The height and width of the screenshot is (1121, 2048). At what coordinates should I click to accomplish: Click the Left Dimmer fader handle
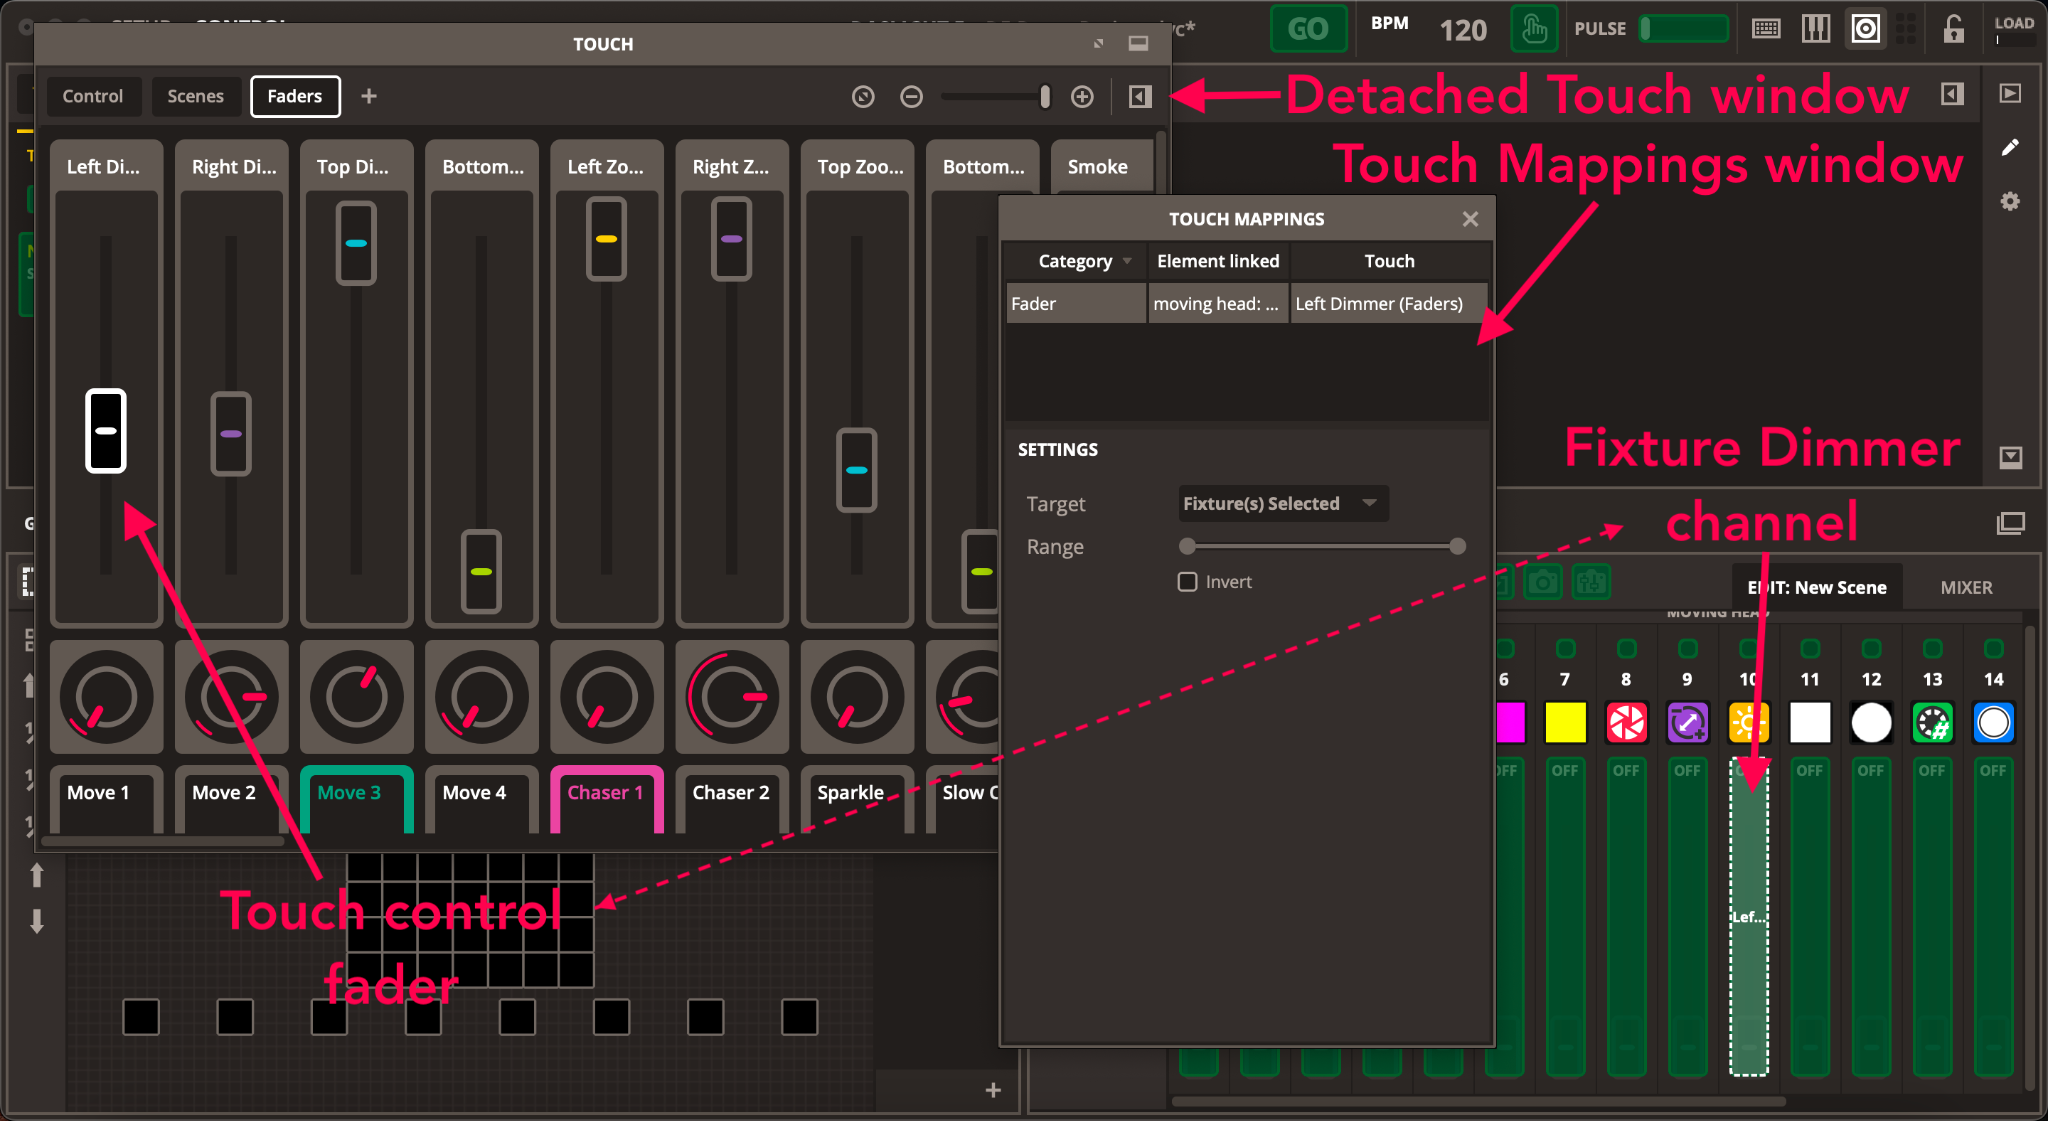tap(106, 431)
